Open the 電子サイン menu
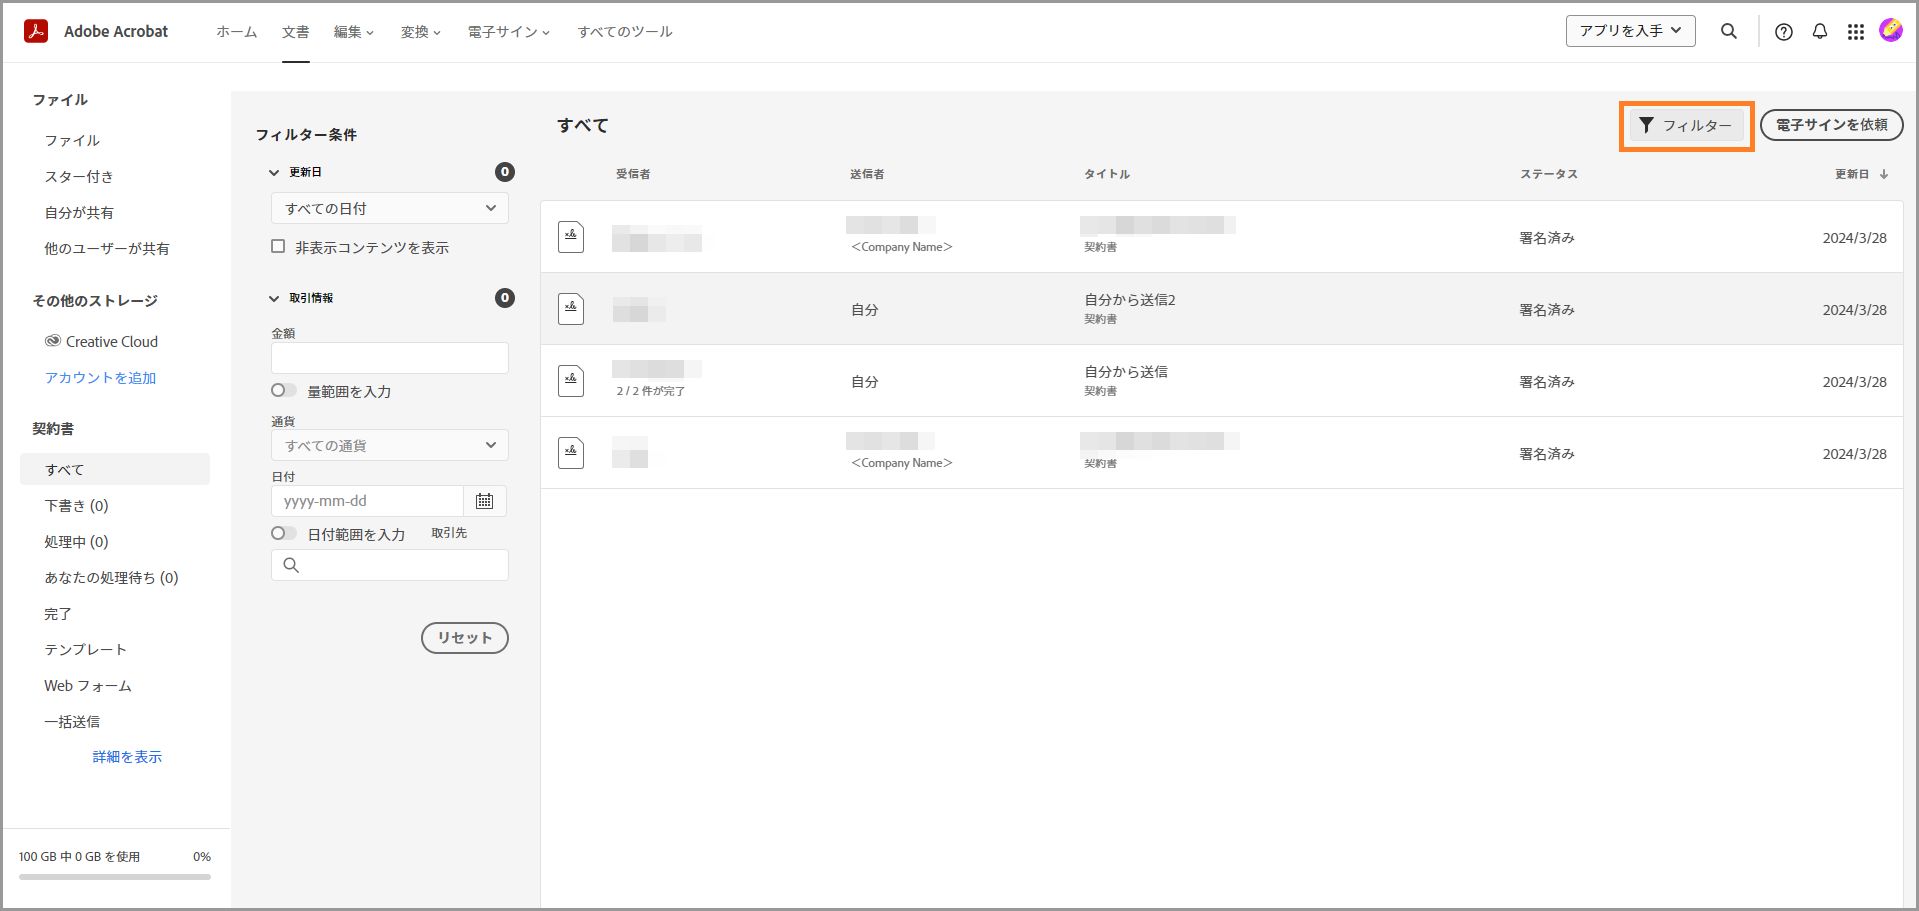Screen dimensions: 1919x911 click(507, 31)
